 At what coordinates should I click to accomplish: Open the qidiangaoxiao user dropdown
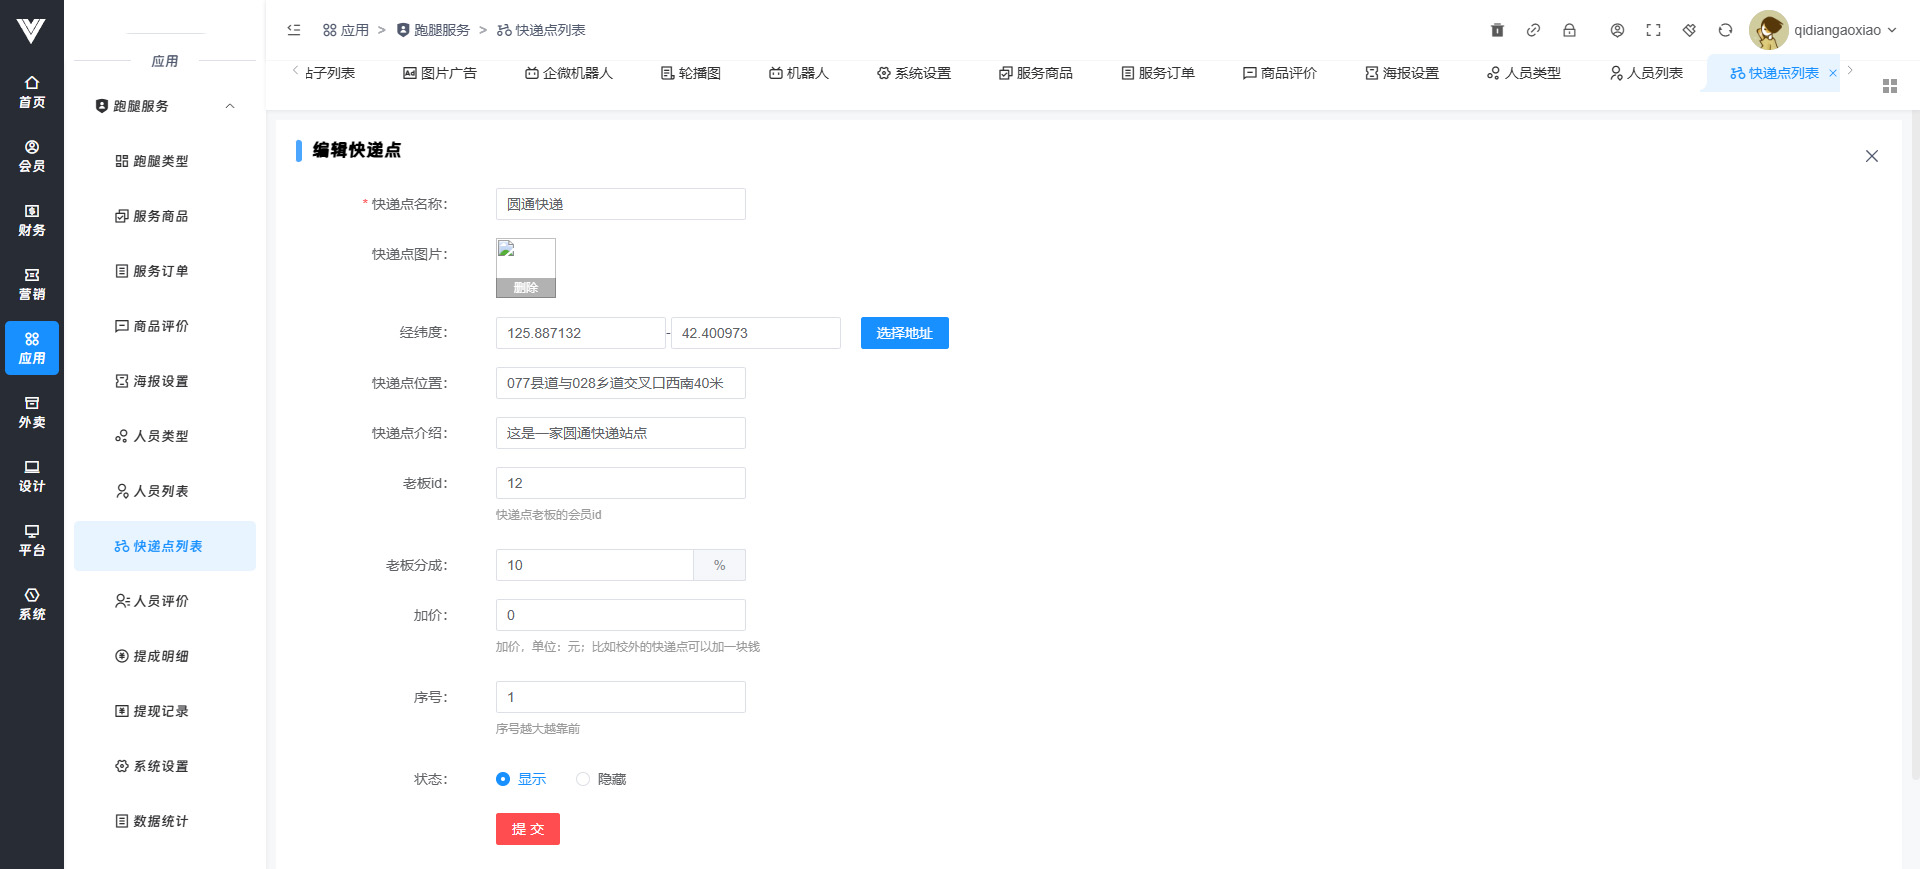(x=1825, y=30)
